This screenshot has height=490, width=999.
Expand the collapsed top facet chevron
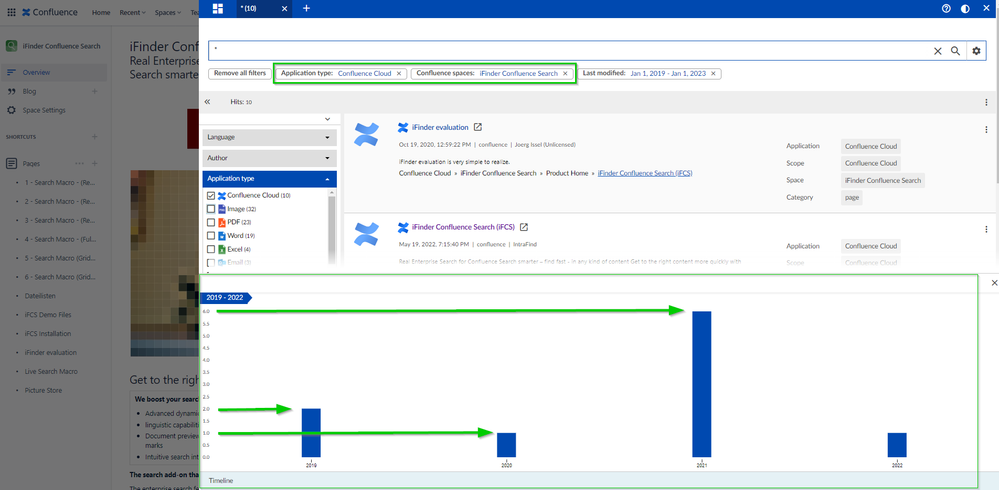(x=327, y=119)
